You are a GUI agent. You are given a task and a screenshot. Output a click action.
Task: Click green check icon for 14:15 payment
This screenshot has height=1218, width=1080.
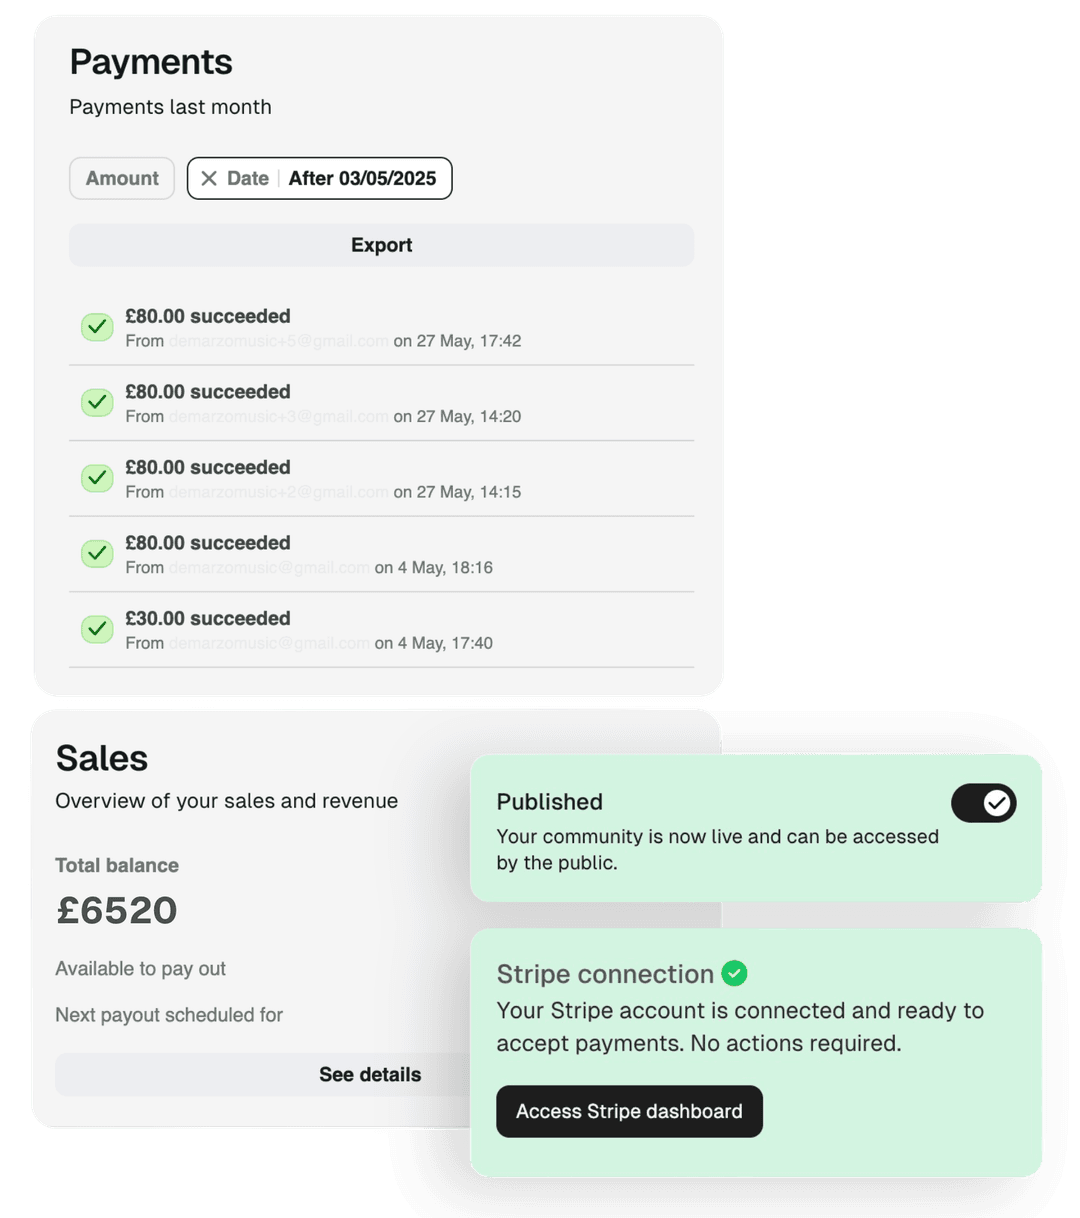(x=97, y=478)
